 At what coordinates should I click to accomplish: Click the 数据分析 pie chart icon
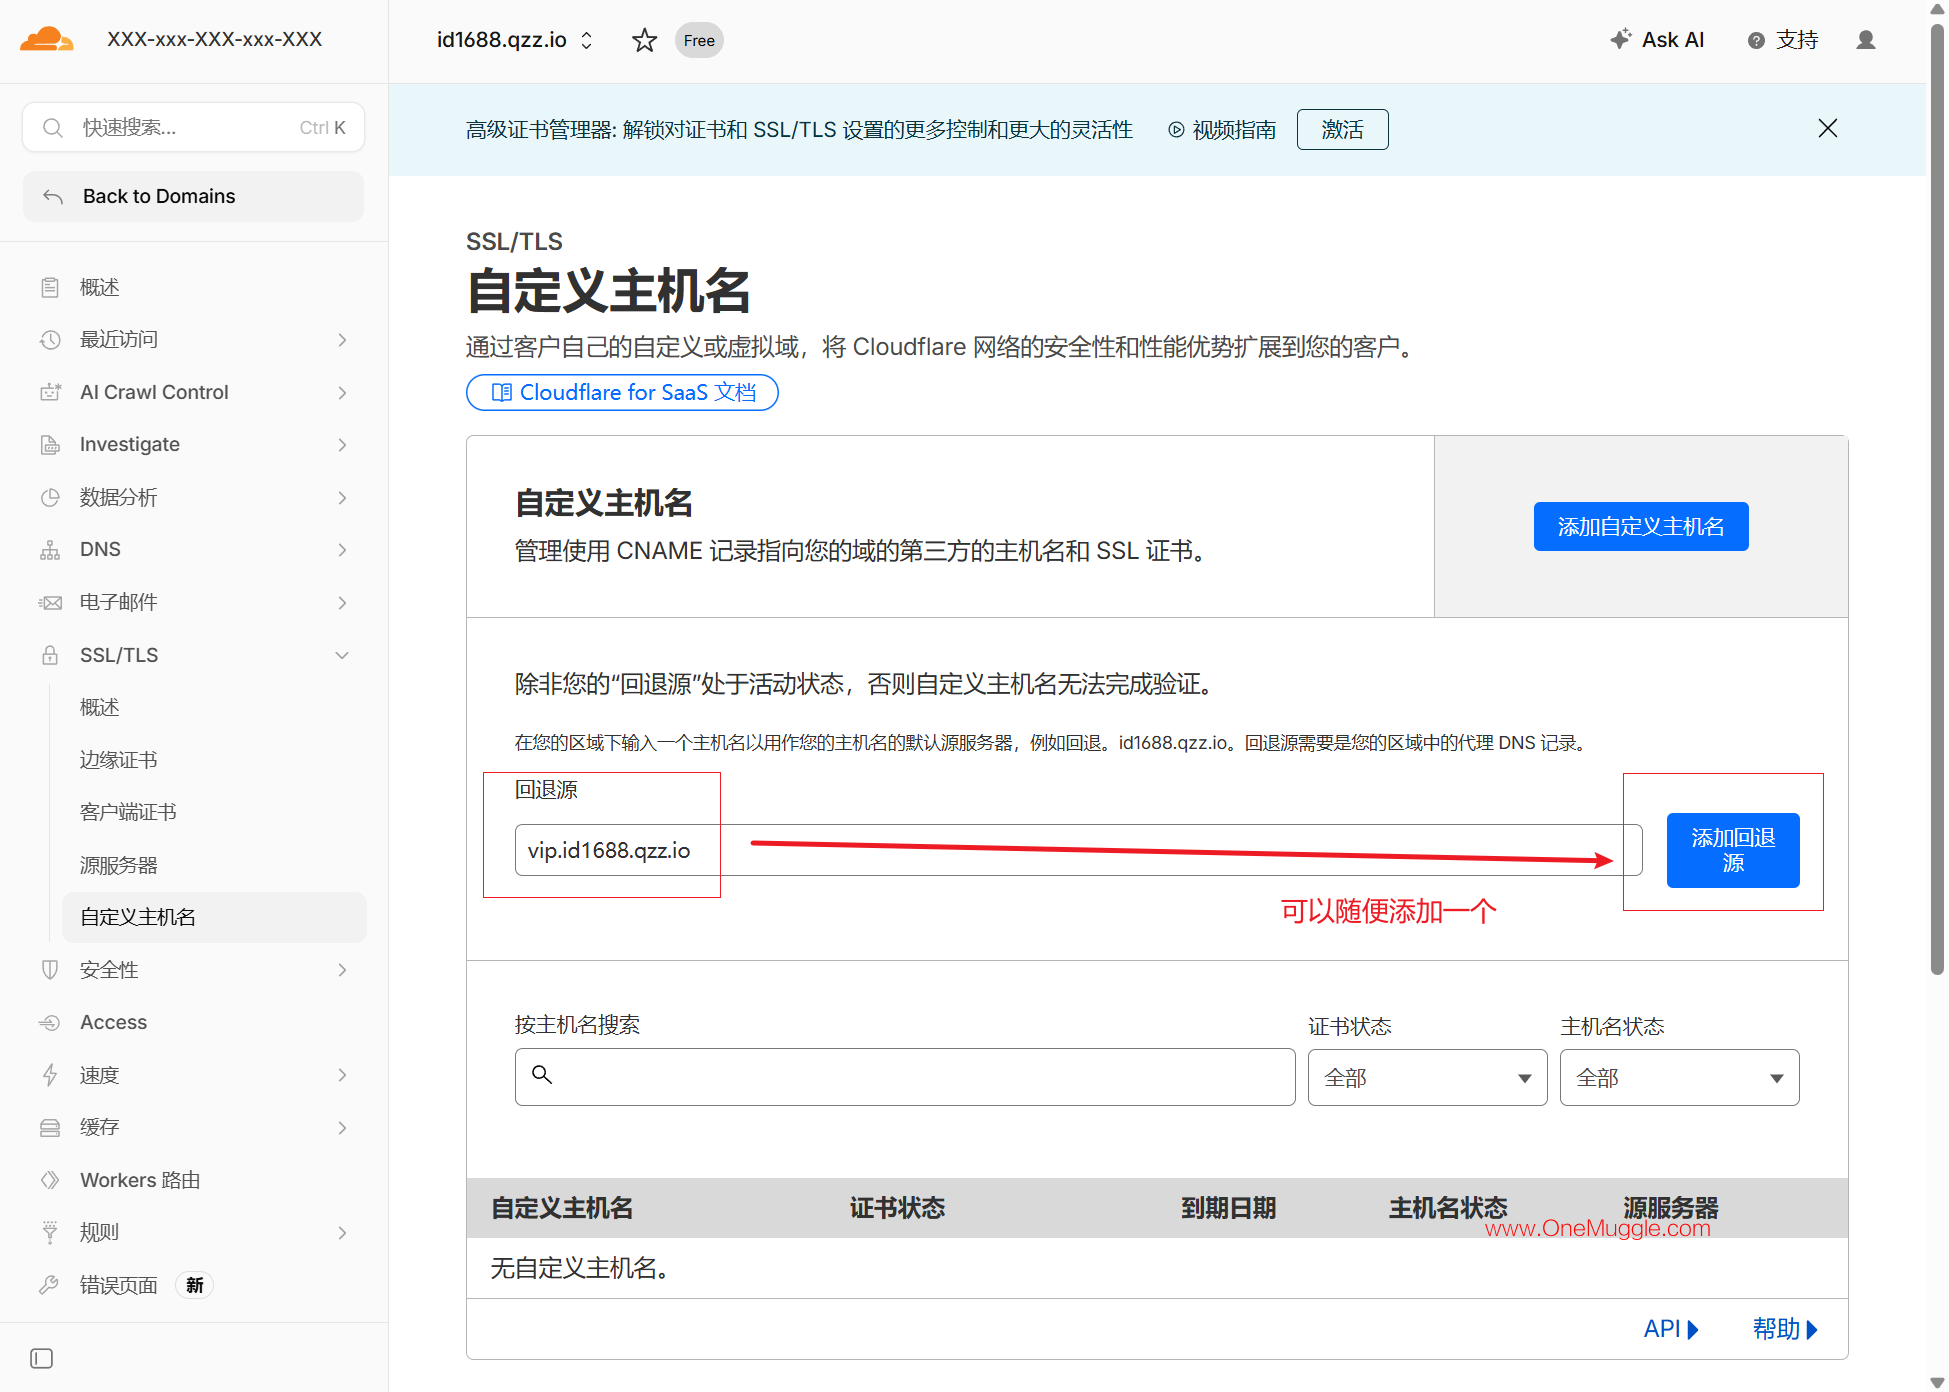click(x=50, y=497)
